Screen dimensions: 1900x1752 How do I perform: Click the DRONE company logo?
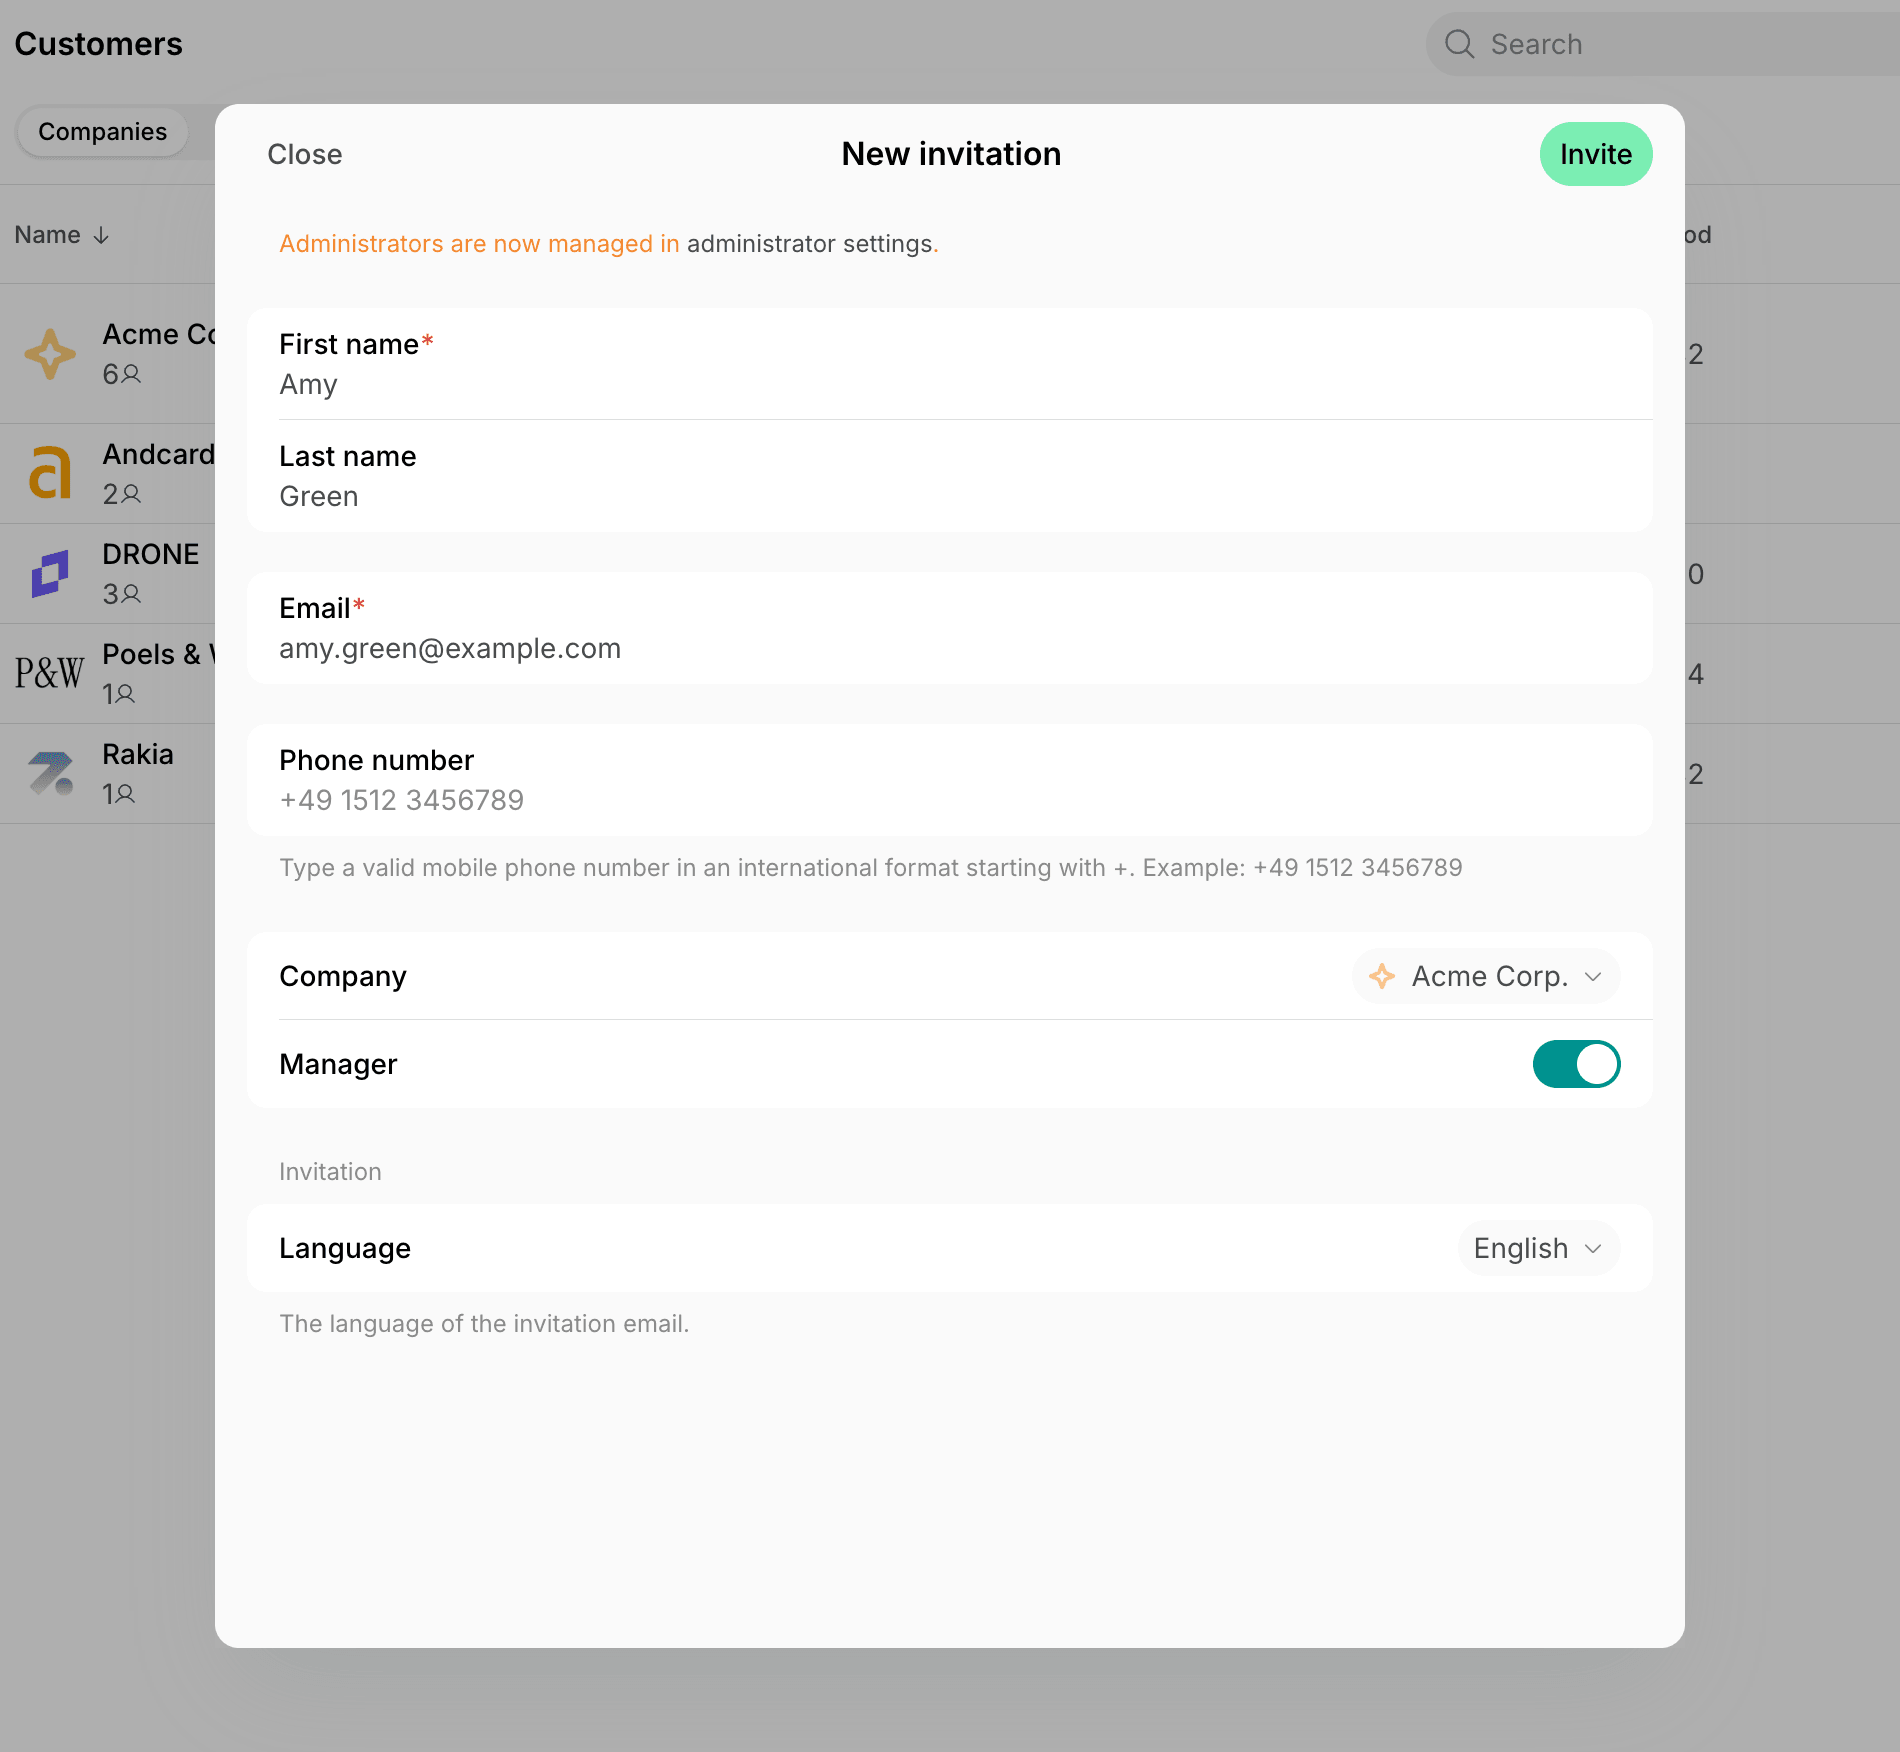[x=50, y=573]
